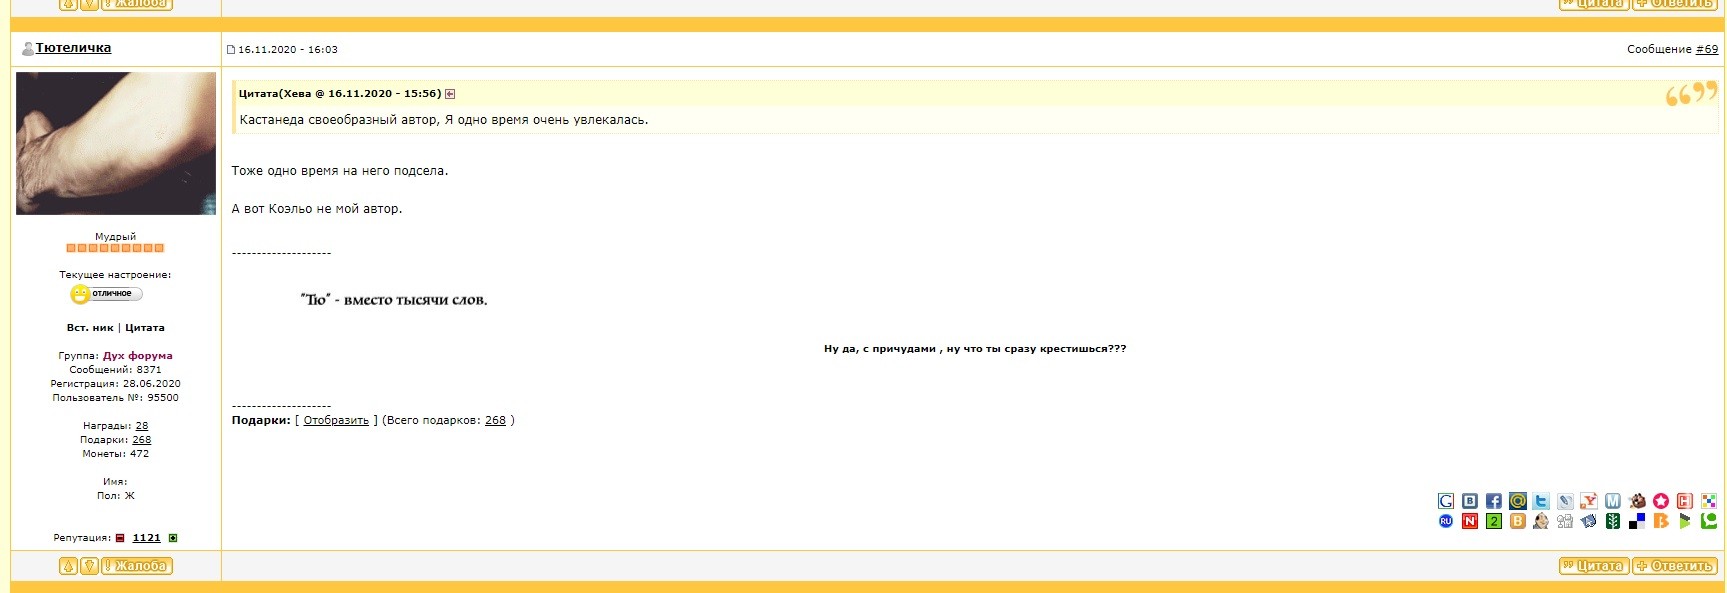Click the user's avatar image
This screenshot has height=593, width=1727.
pyautogui.click(x=116, y=143)
